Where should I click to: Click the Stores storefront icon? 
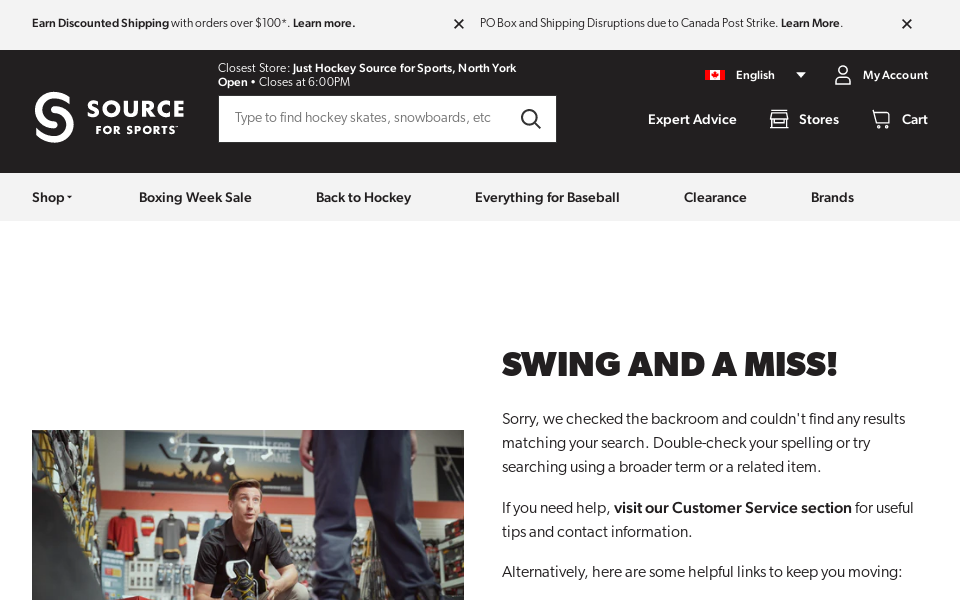coord(779,119)
